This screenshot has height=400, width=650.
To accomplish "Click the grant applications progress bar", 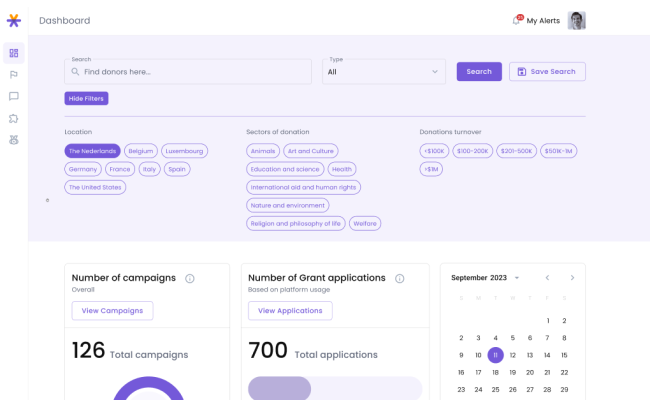I will click(335, 388).
